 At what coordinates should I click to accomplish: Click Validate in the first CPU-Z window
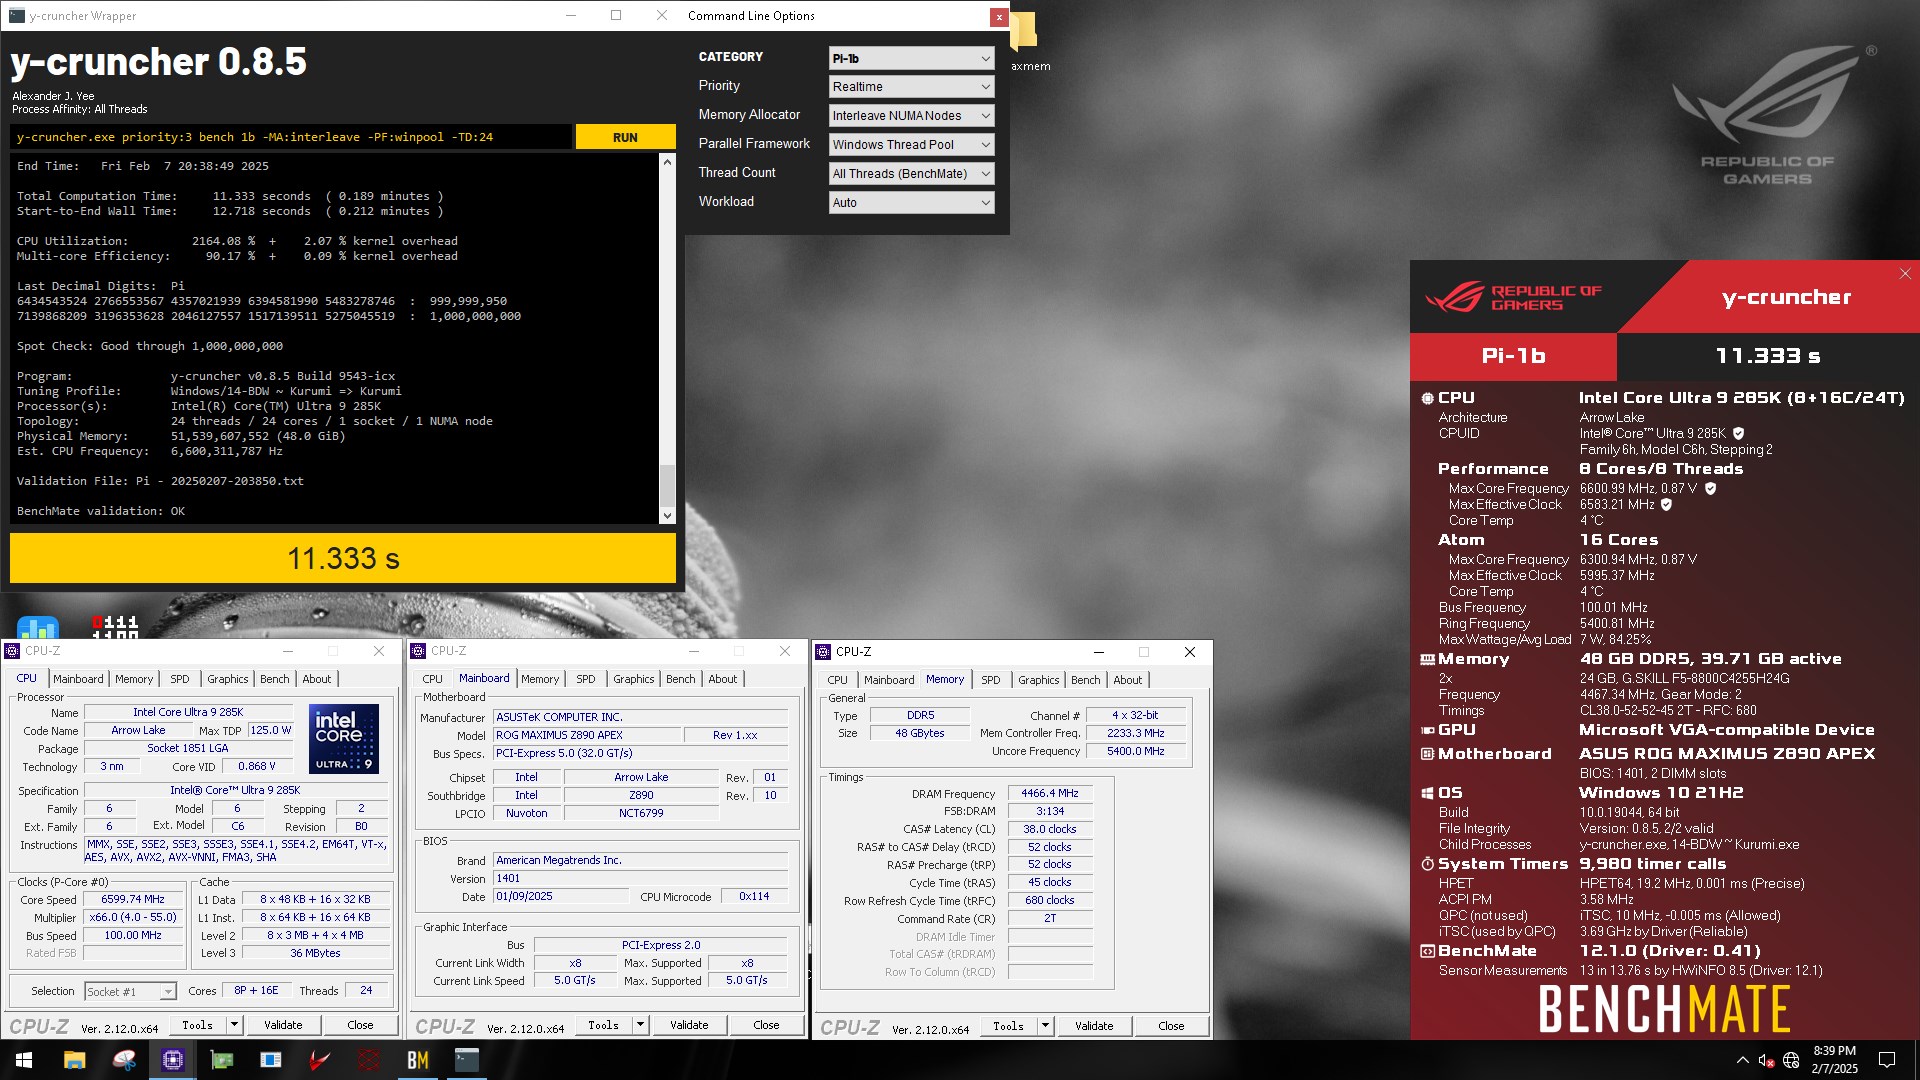pos(283,1025)
